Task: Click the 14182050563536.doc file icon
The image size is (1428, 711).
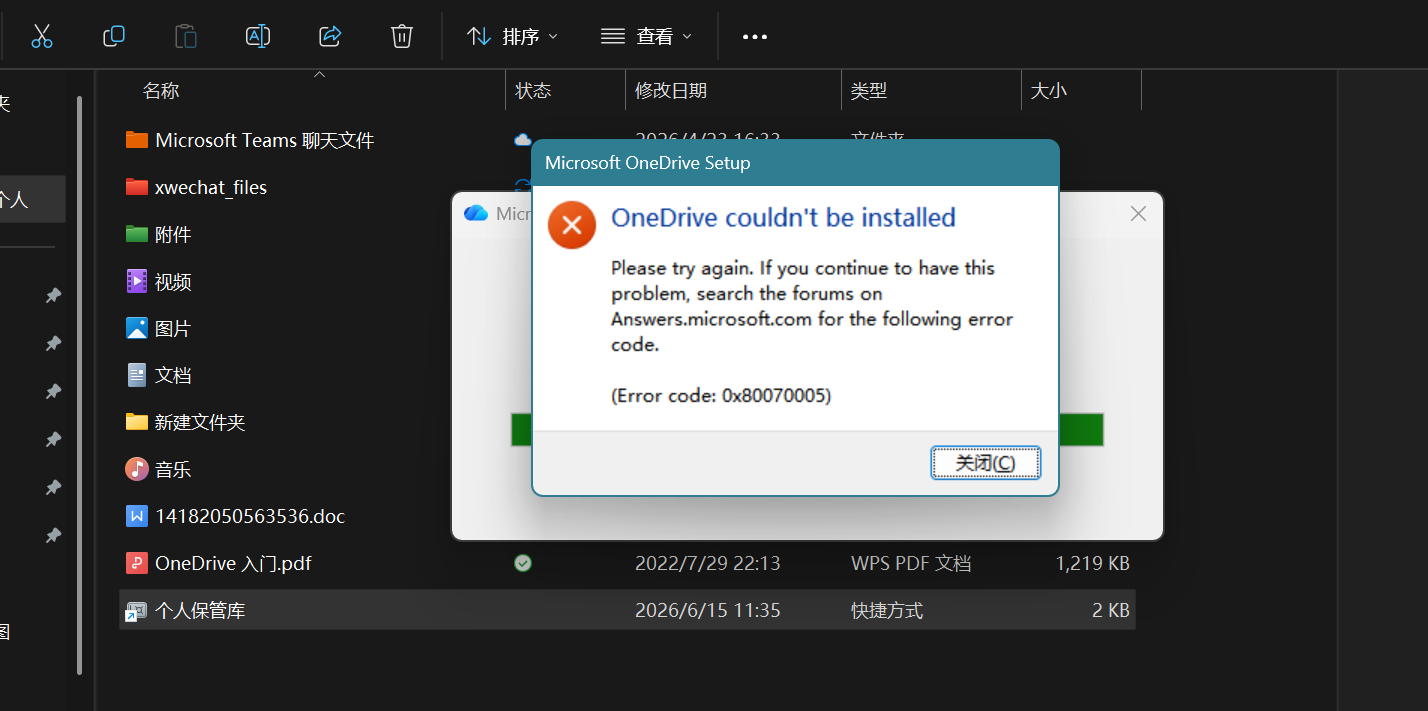Action: (x=137, y=516)
